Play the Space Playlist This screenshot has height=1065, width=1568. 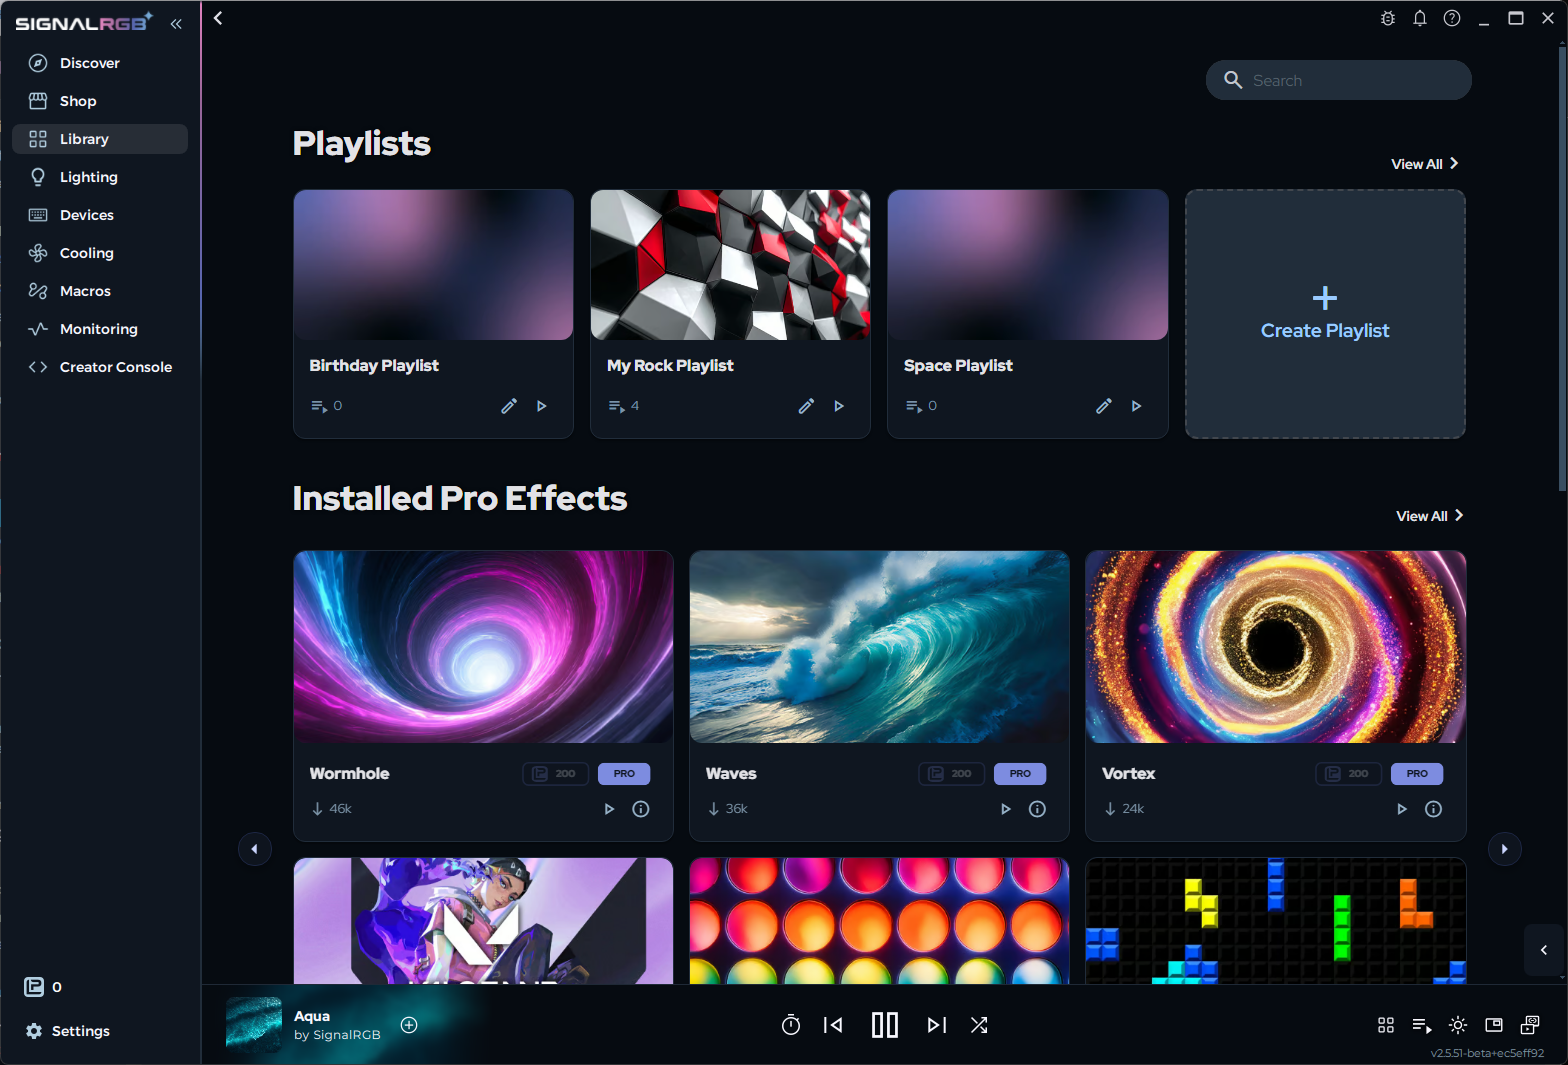click(x=1136, y=406)
